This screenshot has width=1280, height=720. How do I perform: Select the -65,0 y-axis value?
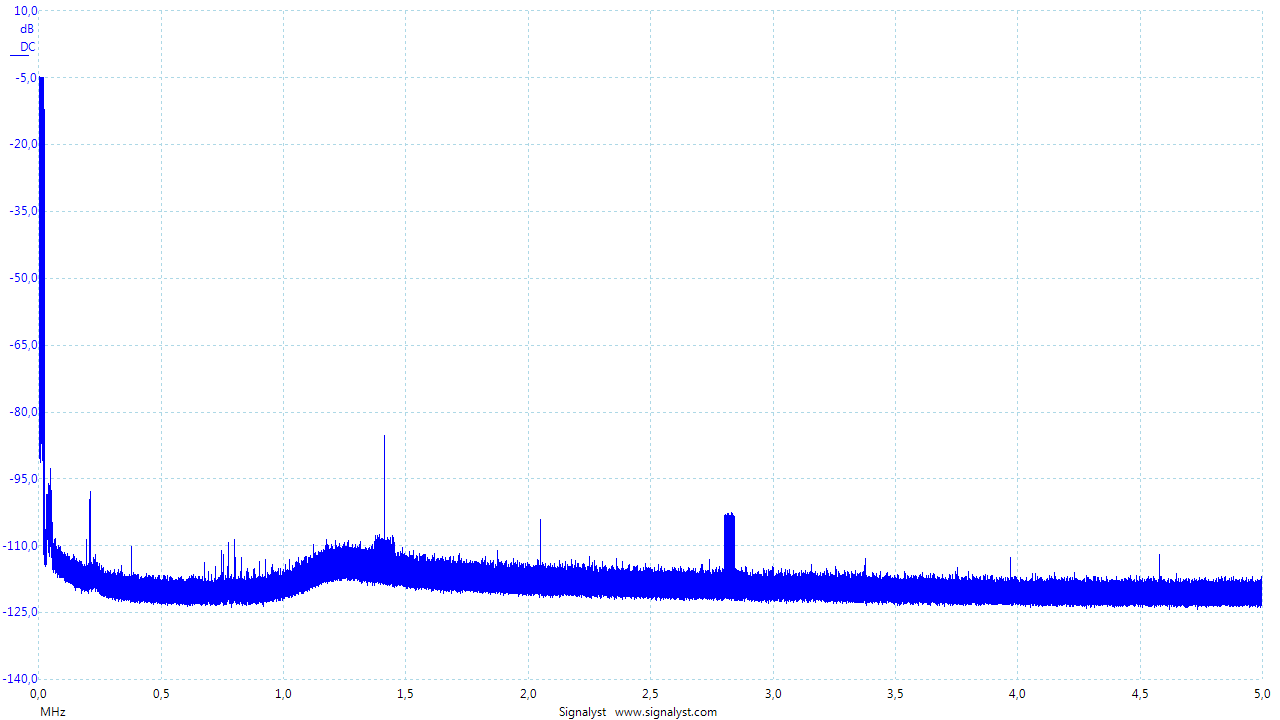[x=24, y=345]
